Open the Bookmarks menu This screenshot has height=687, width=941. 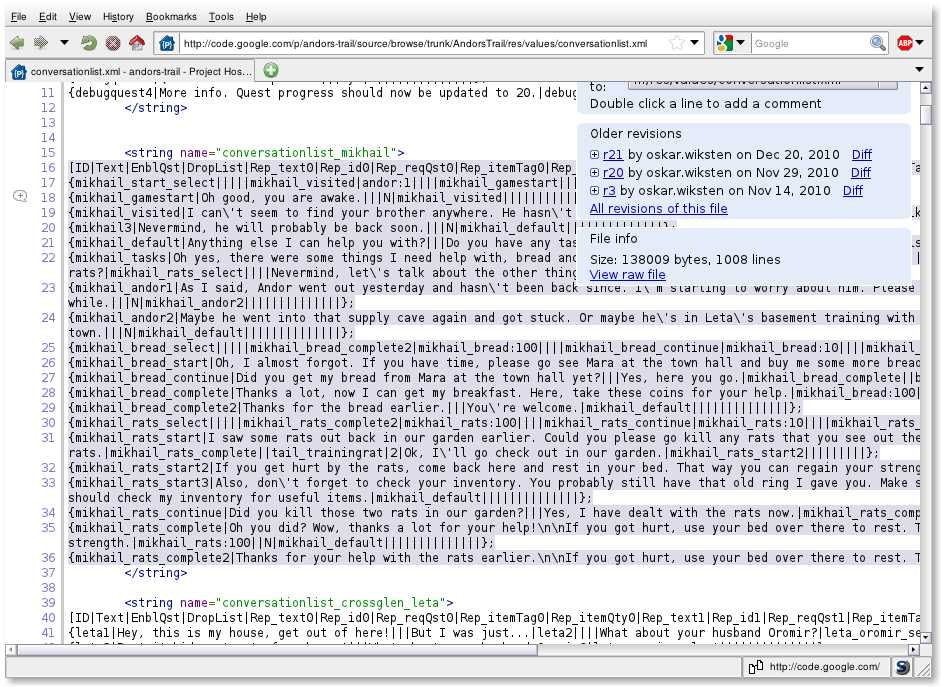(170, 17)
